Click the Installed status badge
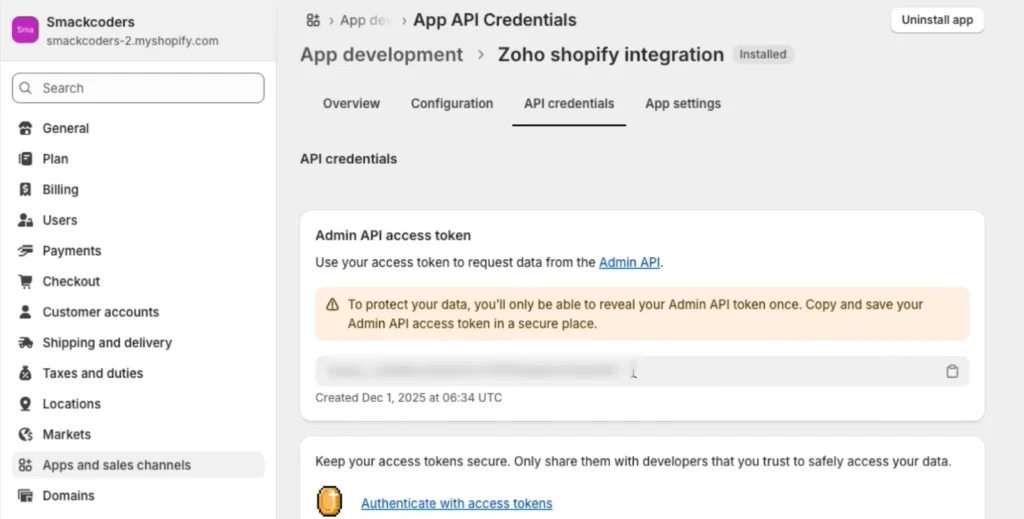 763,55
